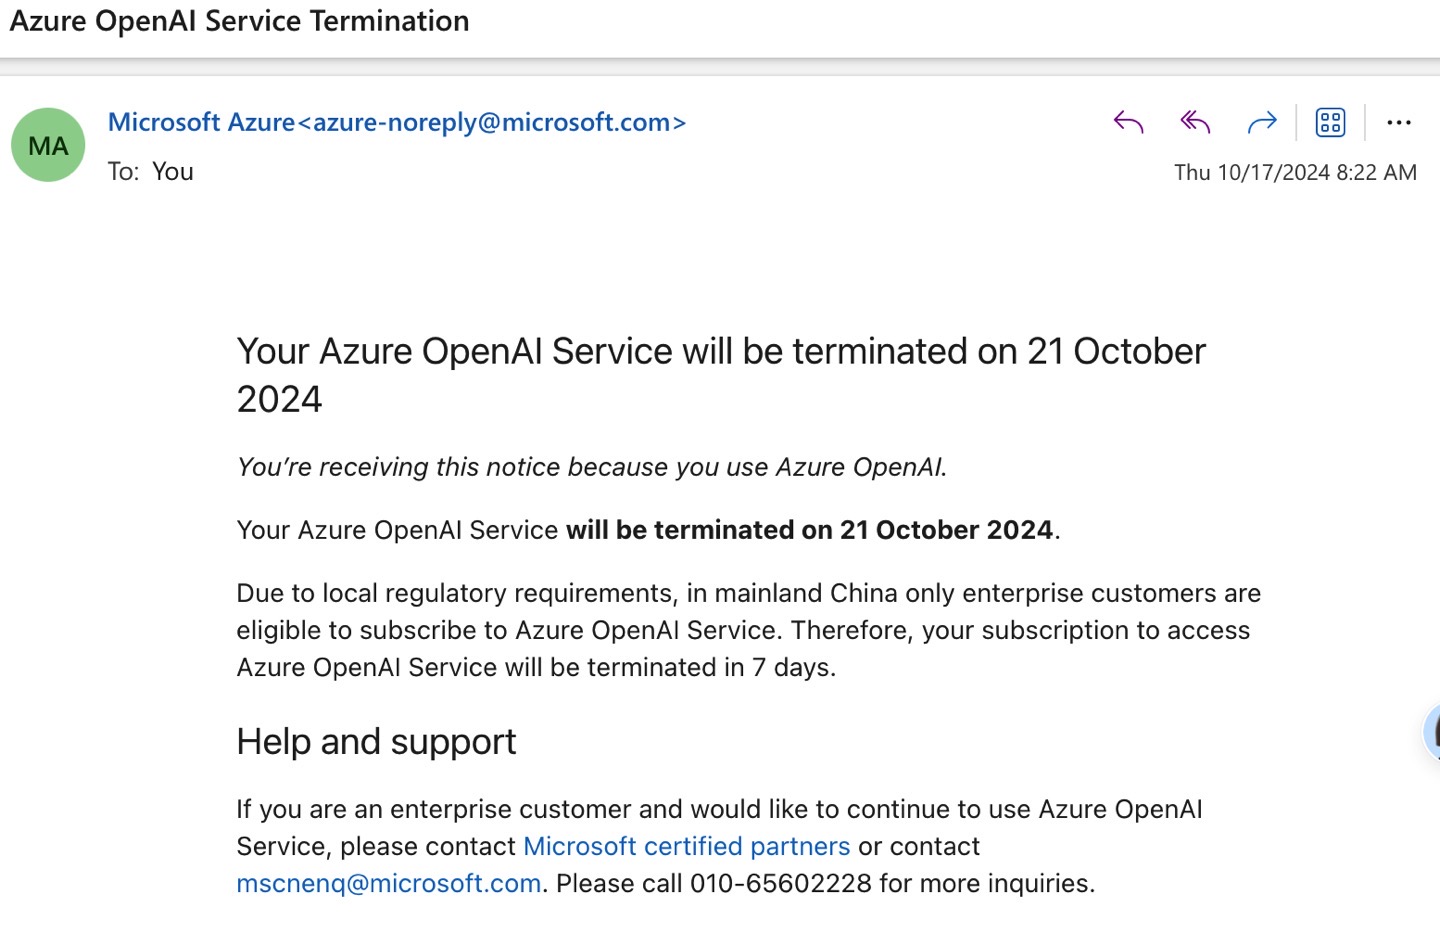1440x933 pixels.
Task: Forward this email using the arrow icon
Action: [x=1262, y=123]
